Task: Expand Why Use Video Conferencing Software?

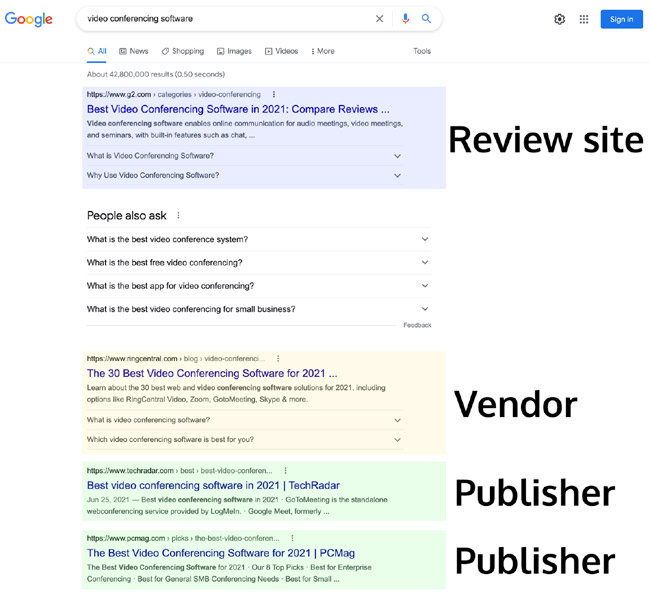Action: (245, 175)
